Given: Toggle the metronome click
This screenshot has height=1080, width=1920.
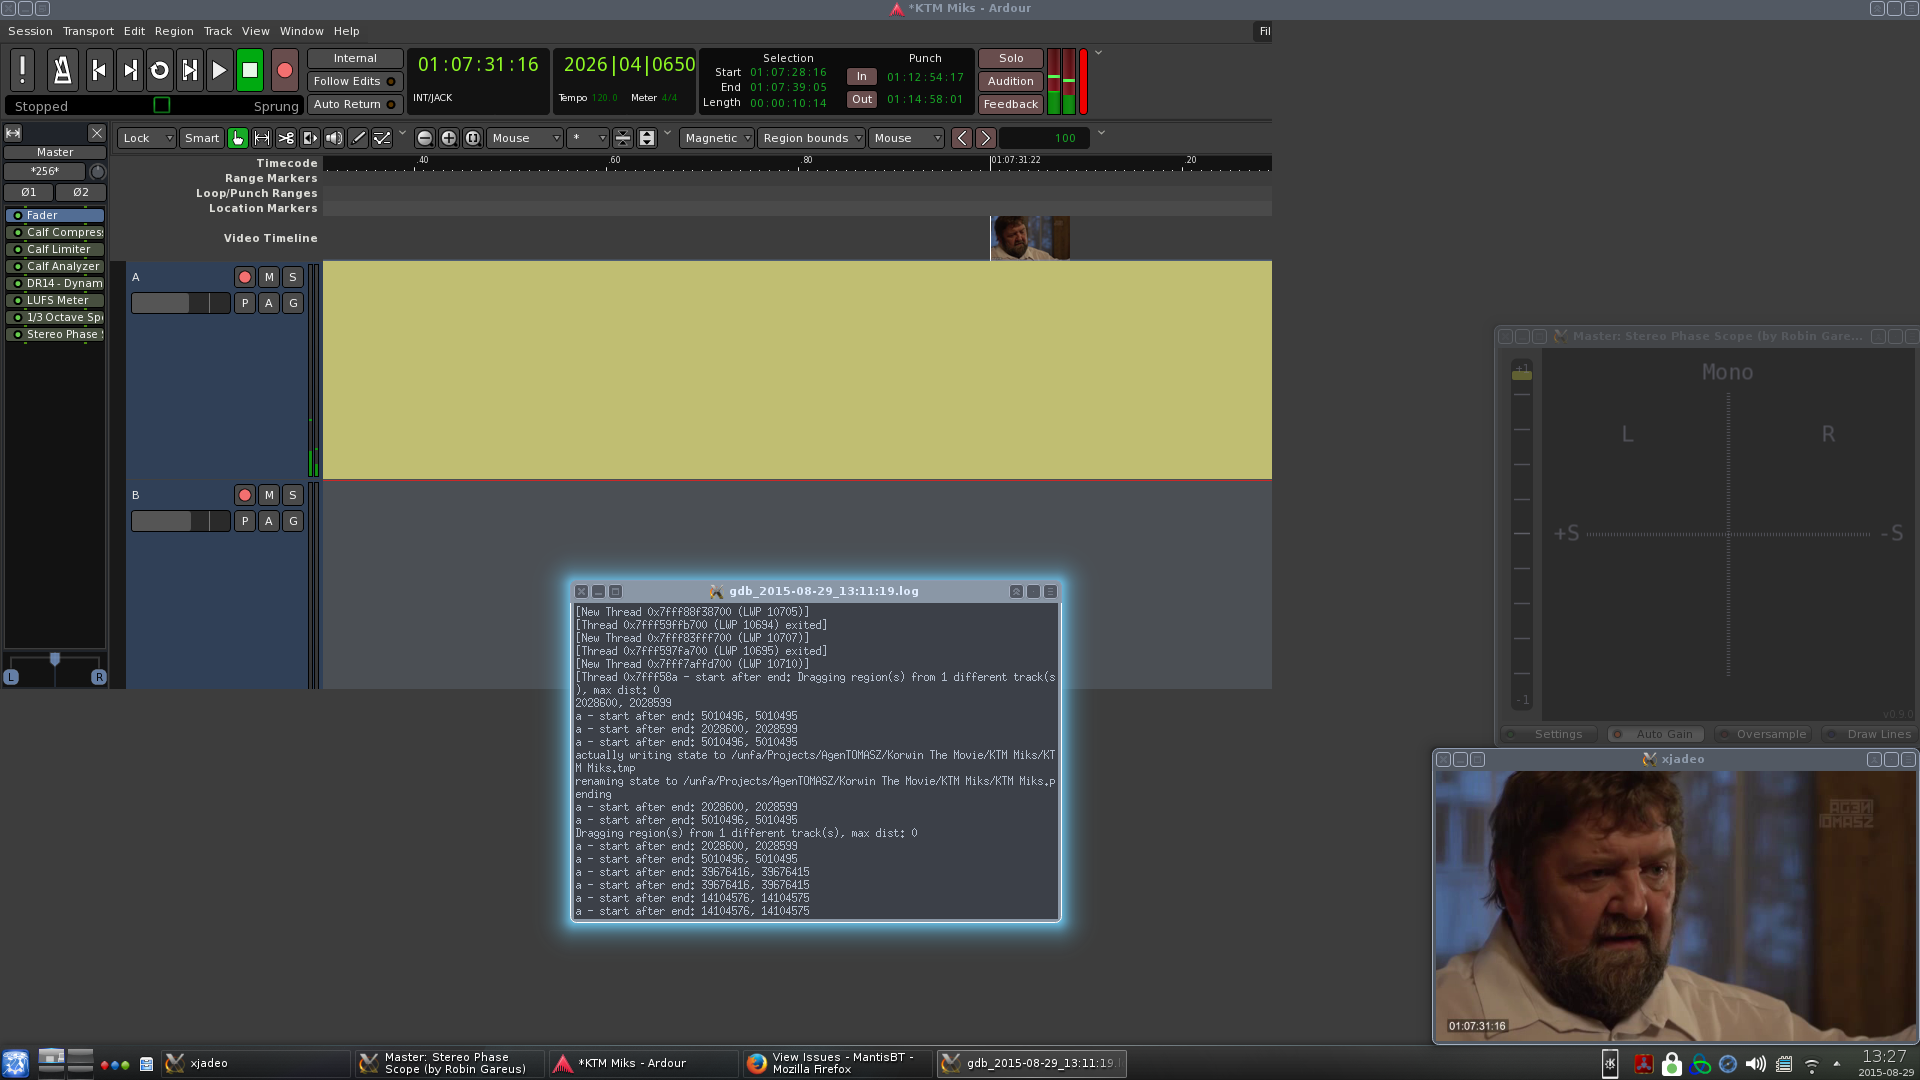Looking at the screenshot, I should [62, 70].
